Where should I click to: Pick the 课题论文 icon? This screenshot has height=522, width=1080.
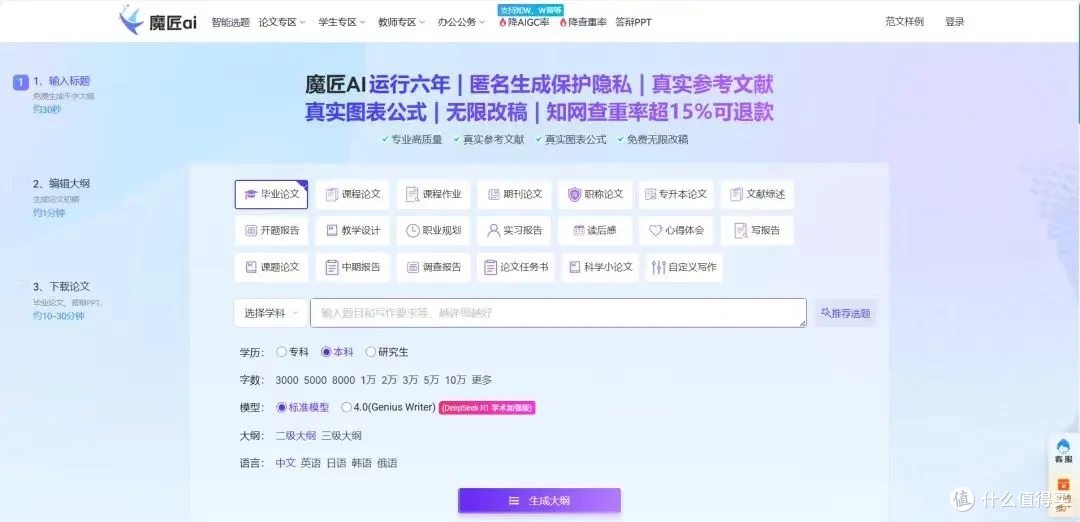251,267
